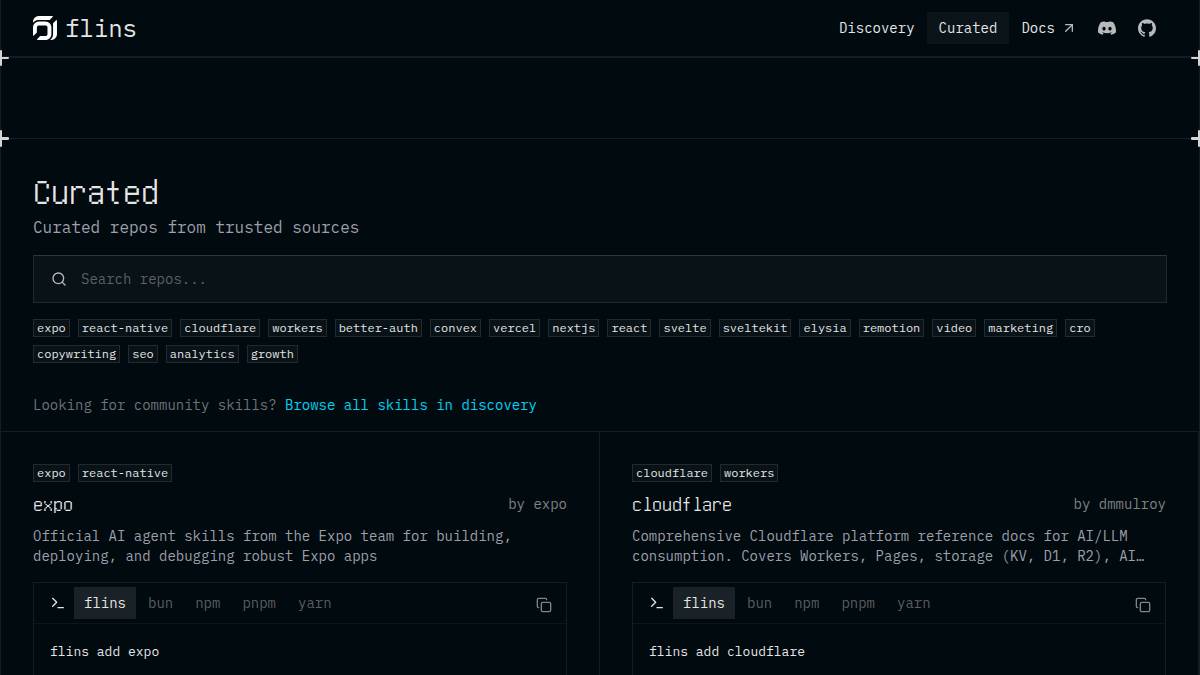Select the bun tab on expo card
Viewport: 1200px width, 675px height.
[x=160, y=603]
